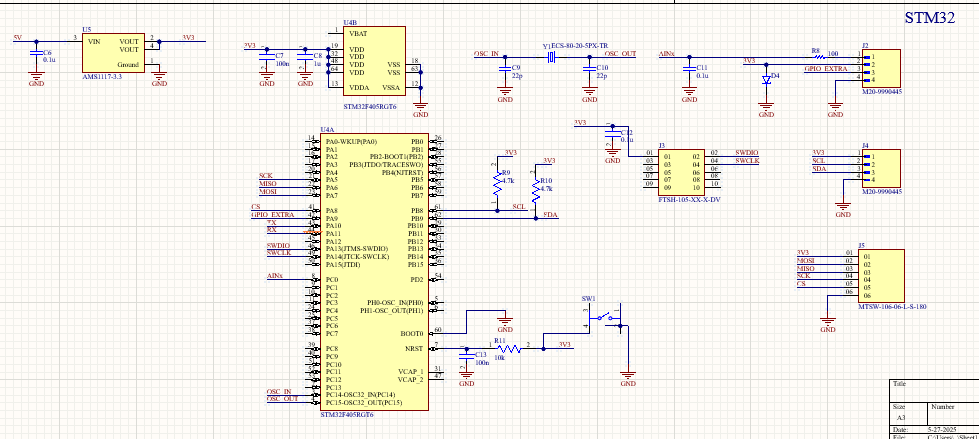Click the BOOT0 pin name on U4A
The image size is (979, 439).
(413, 333)
